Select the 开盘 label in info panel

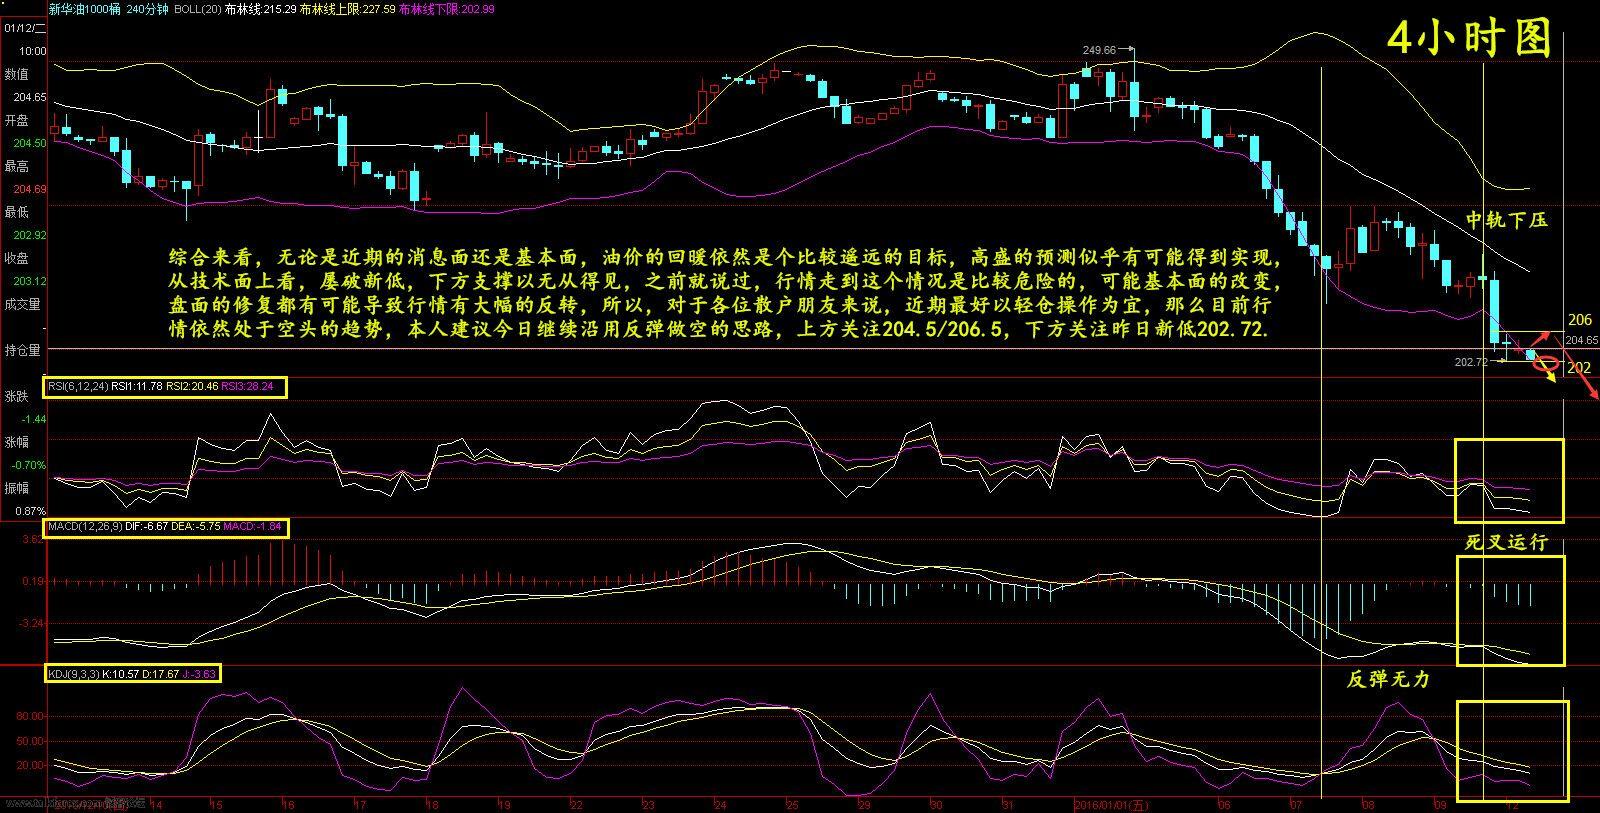[17, 120]
